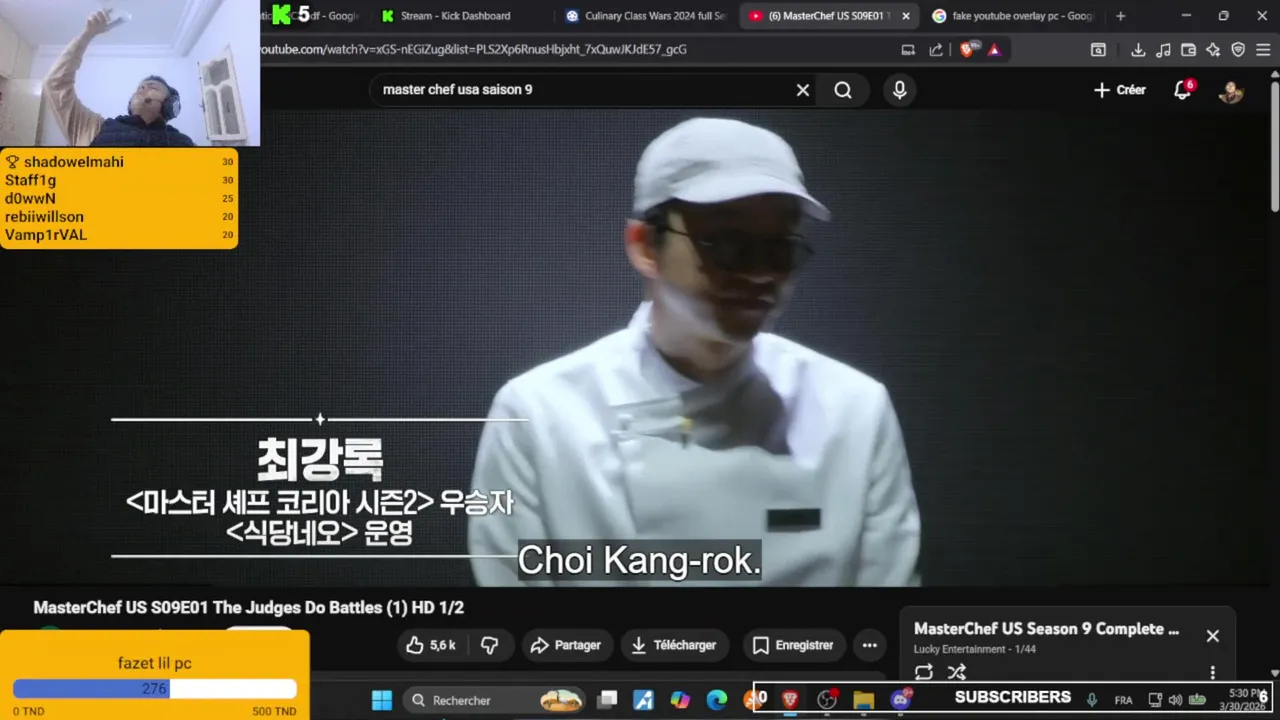Click the scrollbar down arrow
The image size is (1280, 720).
[1274, 673]
